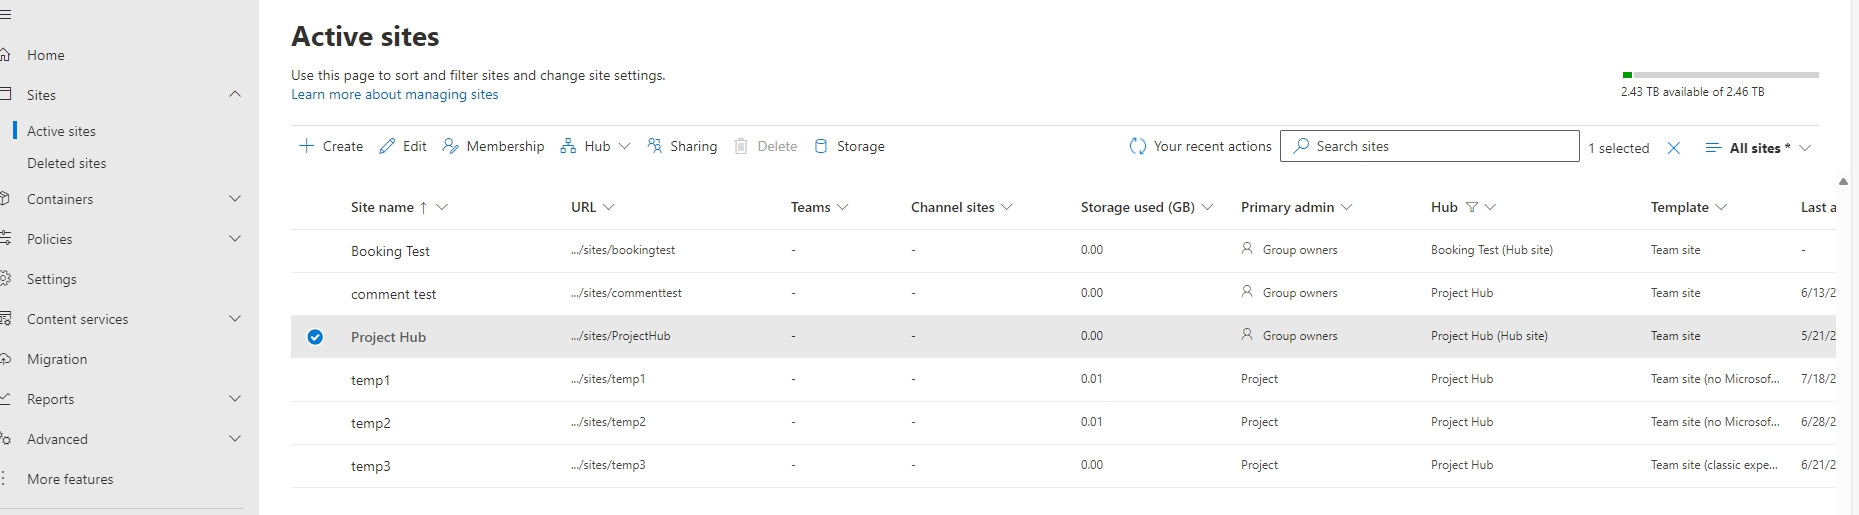
Task: Open the Teams column dropdown
Action: (843, 207)
